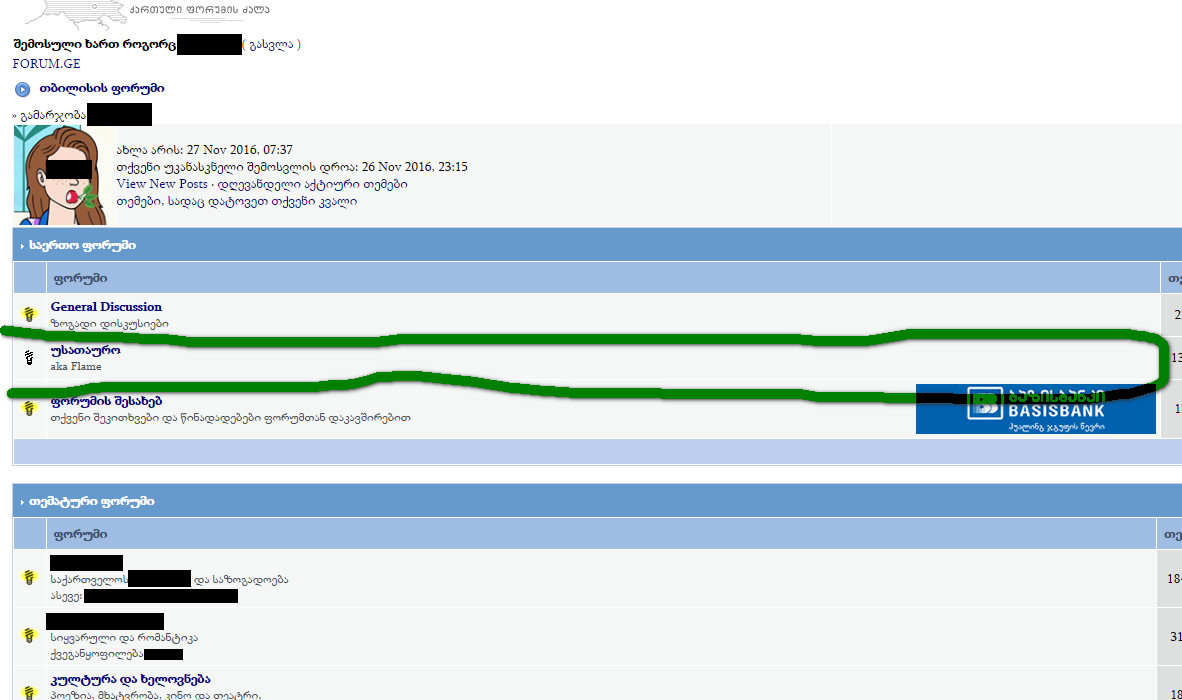Open the ფორუმის შესახებ forum
Image resolution: width=1182 pixels, height=700 pixels.
pos(106,401)
